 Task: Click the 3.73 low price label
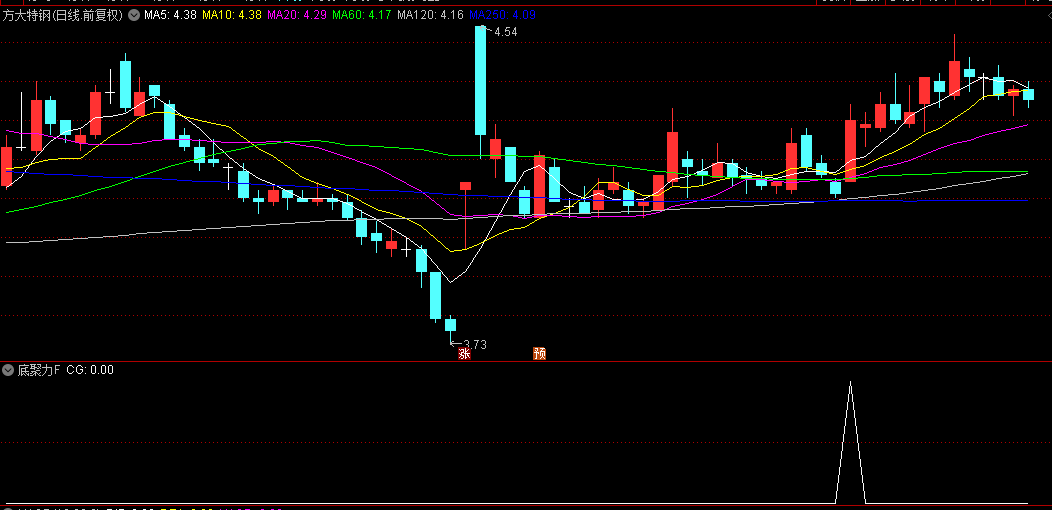click(x=474, y=345)
